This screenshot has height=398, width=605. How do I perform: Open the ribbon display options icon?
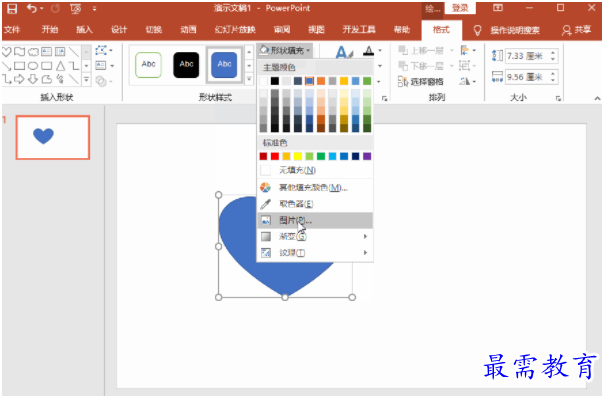click(498, 8)
